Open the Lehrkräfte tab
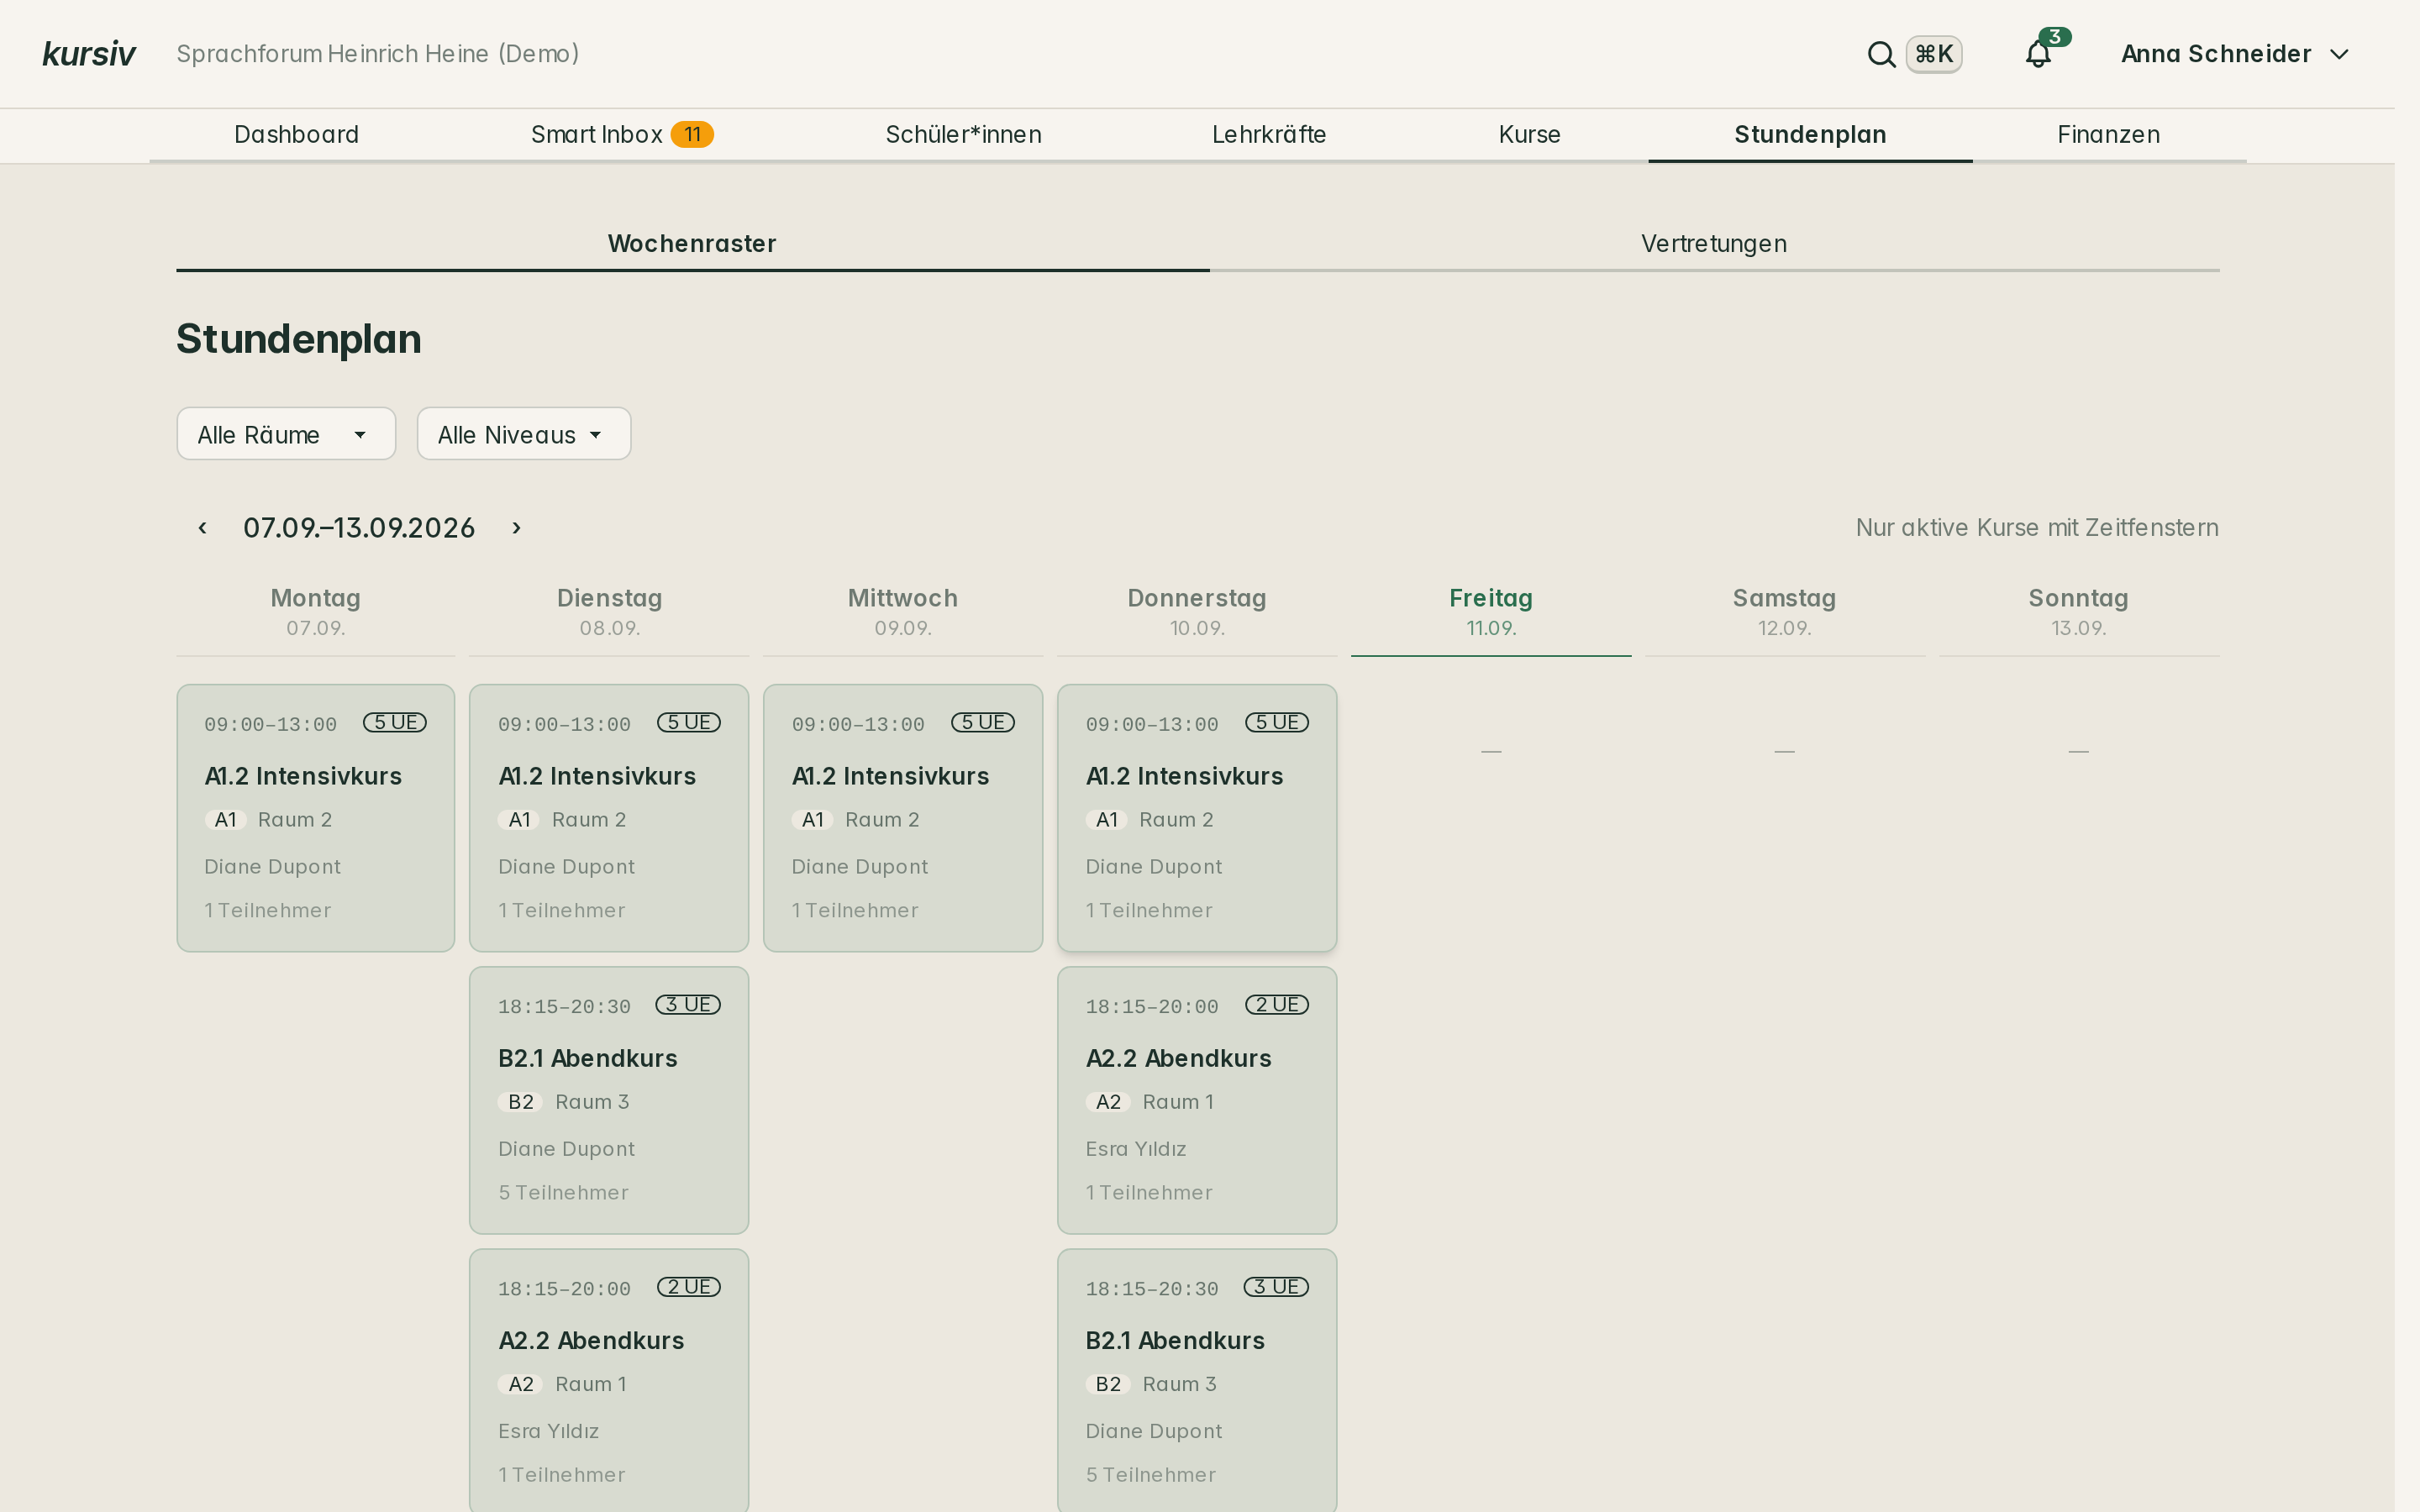The height and width of the screenshot is (1512, 2420). pyautogui.click(x=1268, y=134)
